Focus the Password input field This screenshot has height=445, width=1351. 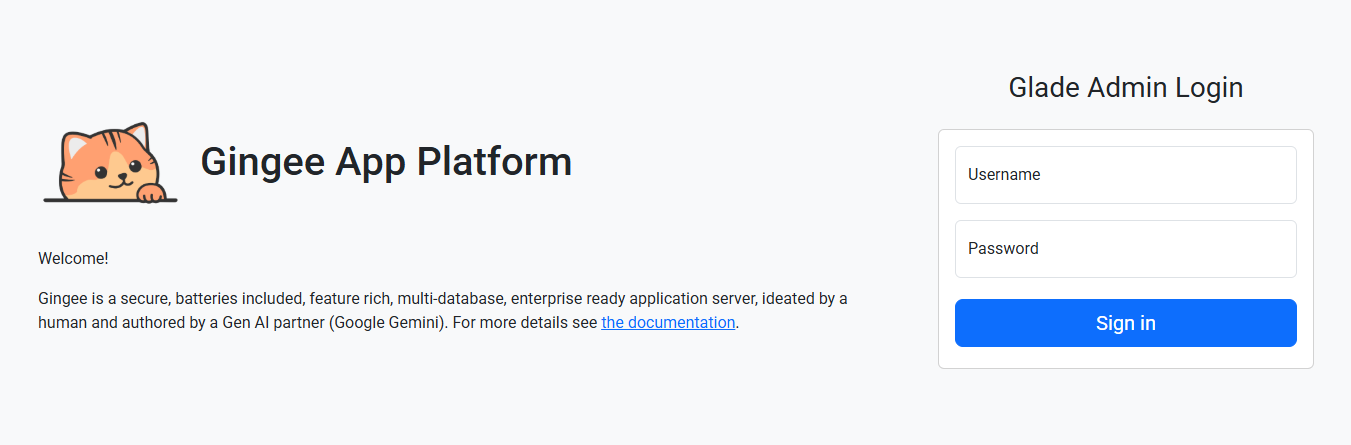(x=1125, y=249)
